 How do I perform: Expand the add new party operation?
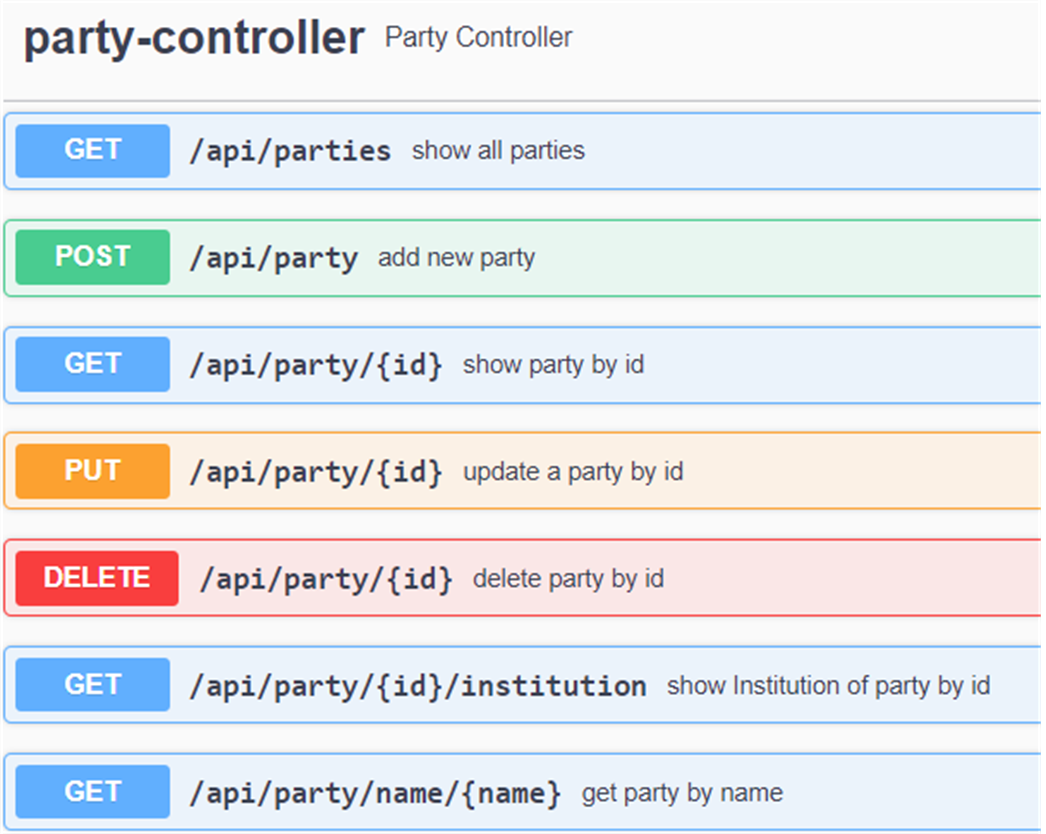click(523, 258)
